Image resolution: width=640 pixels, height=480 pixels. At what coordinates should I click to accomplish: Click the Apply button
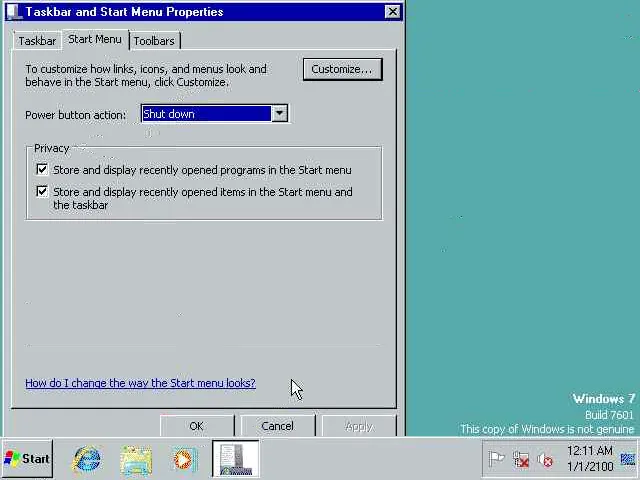coord(359,426)
